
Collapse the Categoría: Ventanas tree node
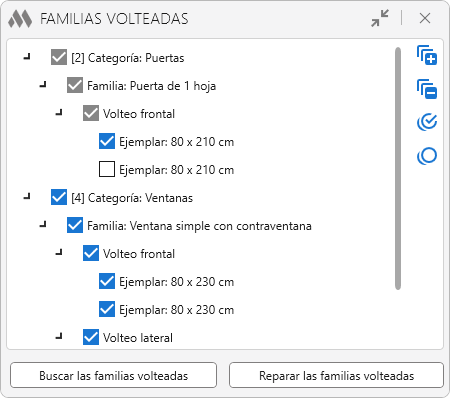[27, 197]
